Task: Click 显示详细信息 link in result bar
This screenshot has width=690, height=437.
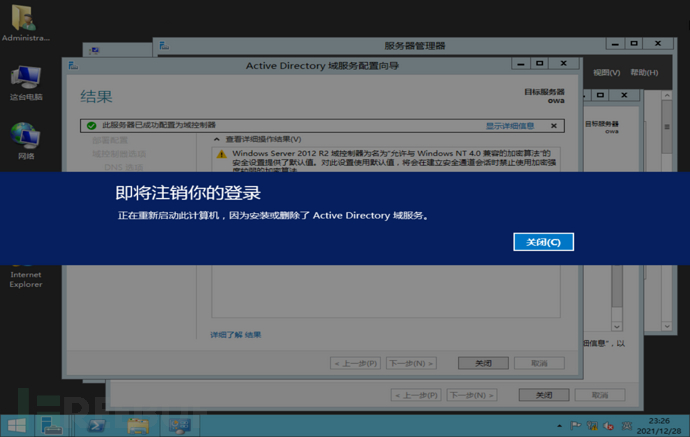Action: click(x=510, y=126)
